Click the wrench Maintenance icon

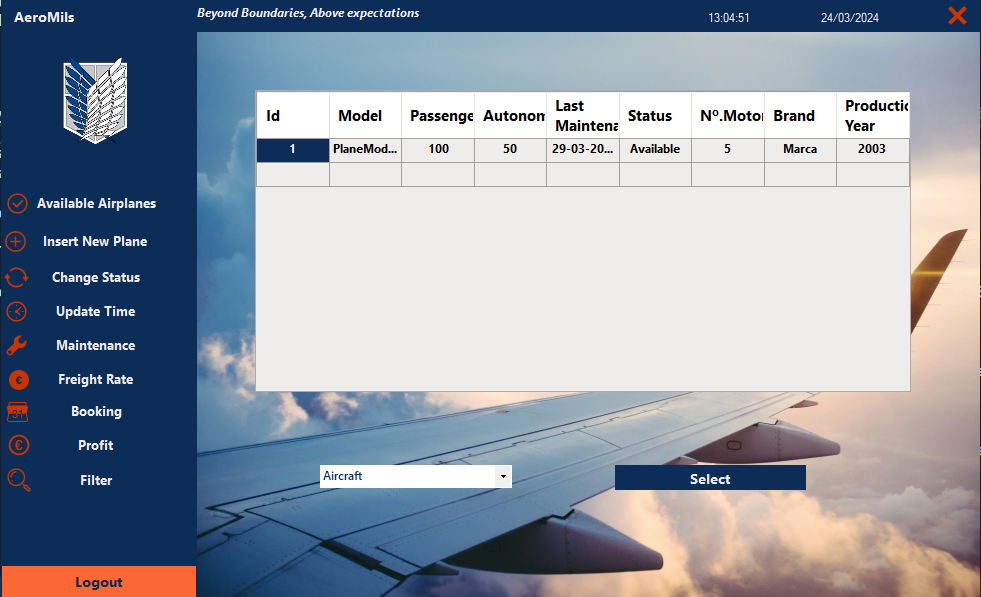point(17,346)
